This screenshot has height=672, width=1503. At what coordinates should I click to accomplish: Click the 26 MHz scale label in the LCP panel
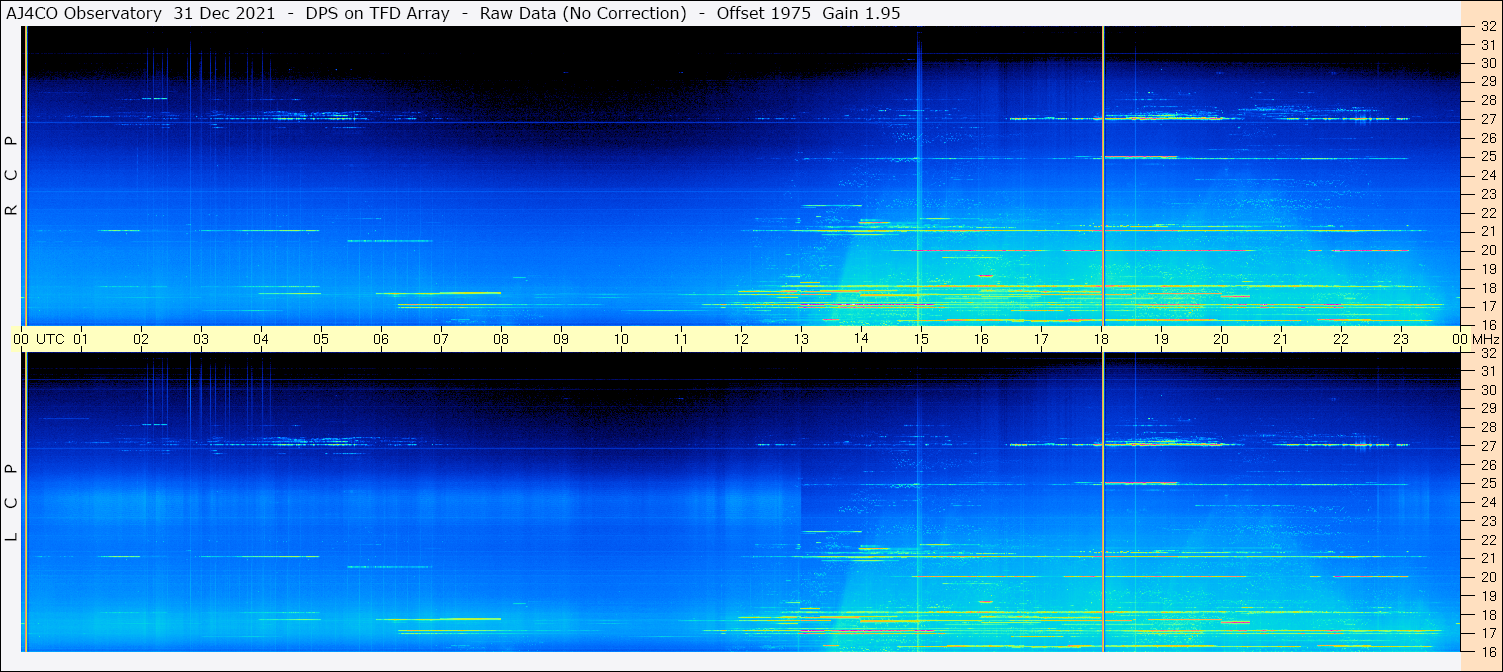click(1487, 464)
